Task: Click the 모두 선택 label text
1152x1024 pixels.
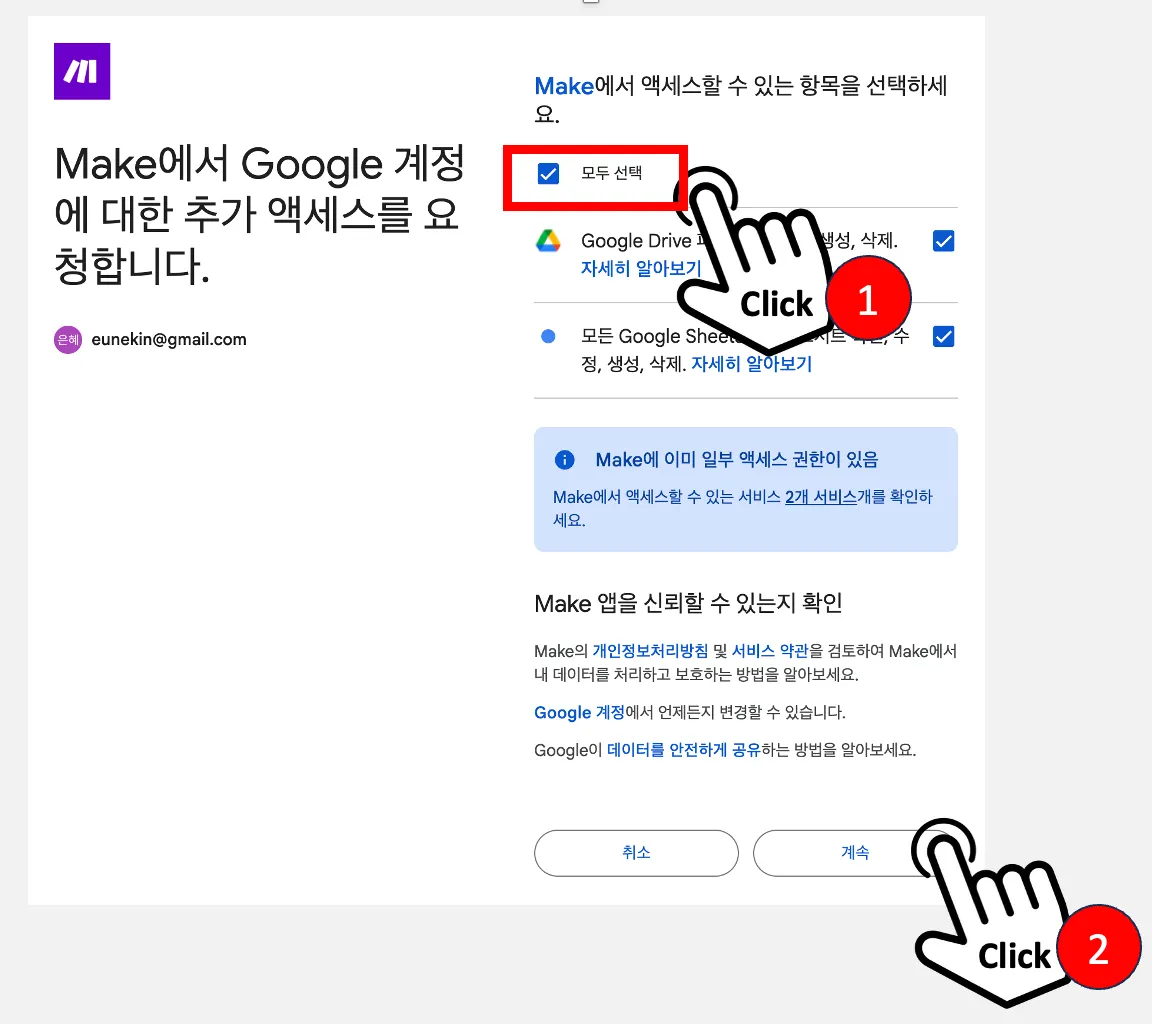Action: tap(611, 173)
